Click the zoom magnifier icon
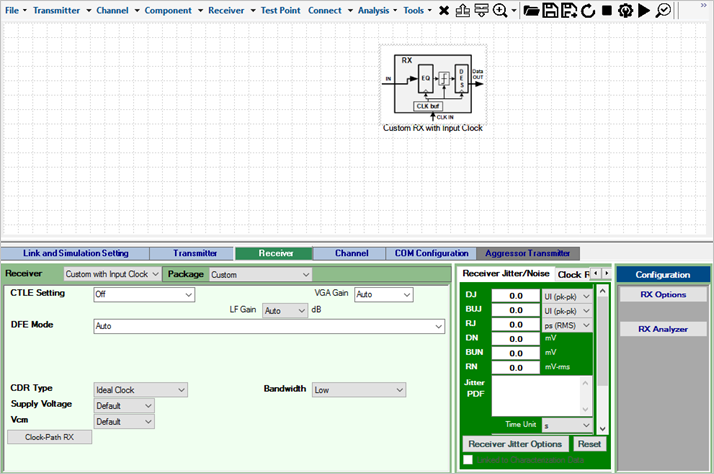This screenshot has height=474, width=714. point(498,10)
